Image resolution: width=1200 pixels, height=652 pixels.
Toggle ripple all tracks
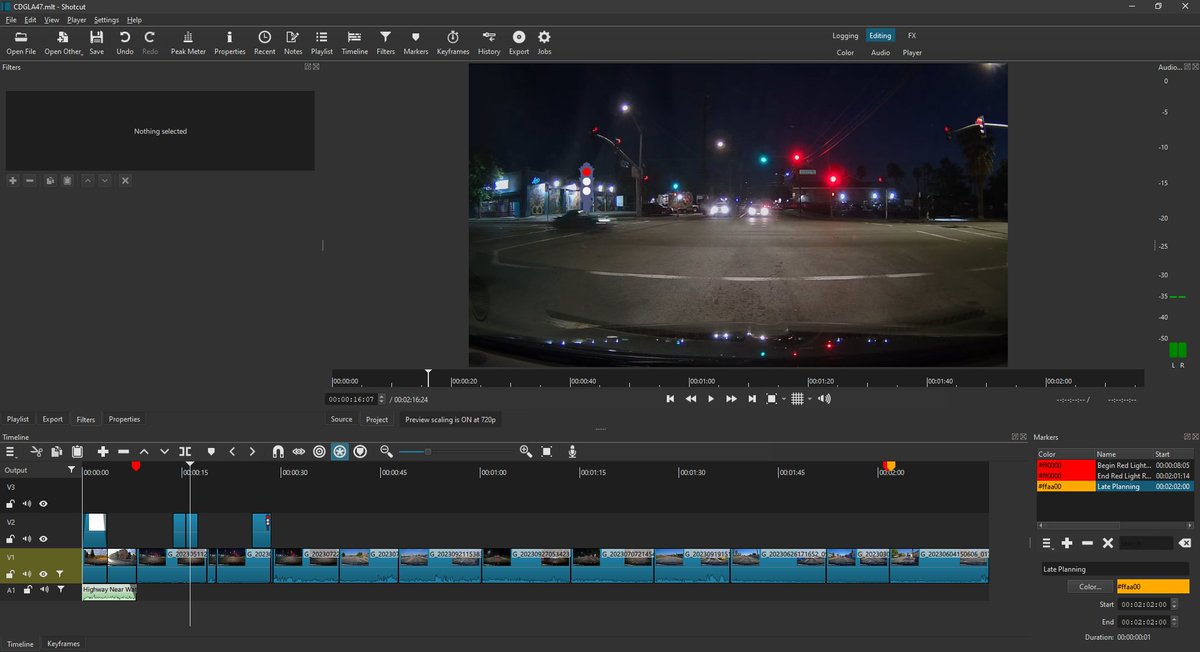click(x=340, y=451)
